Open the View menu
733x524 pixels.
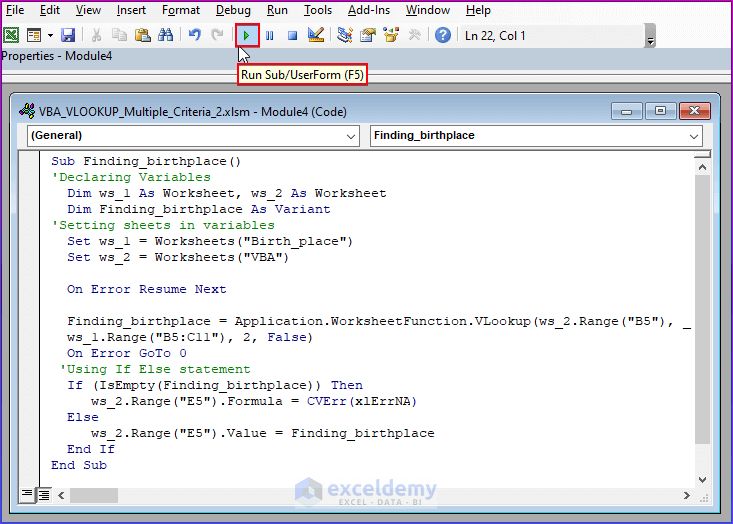pos(88,10)
